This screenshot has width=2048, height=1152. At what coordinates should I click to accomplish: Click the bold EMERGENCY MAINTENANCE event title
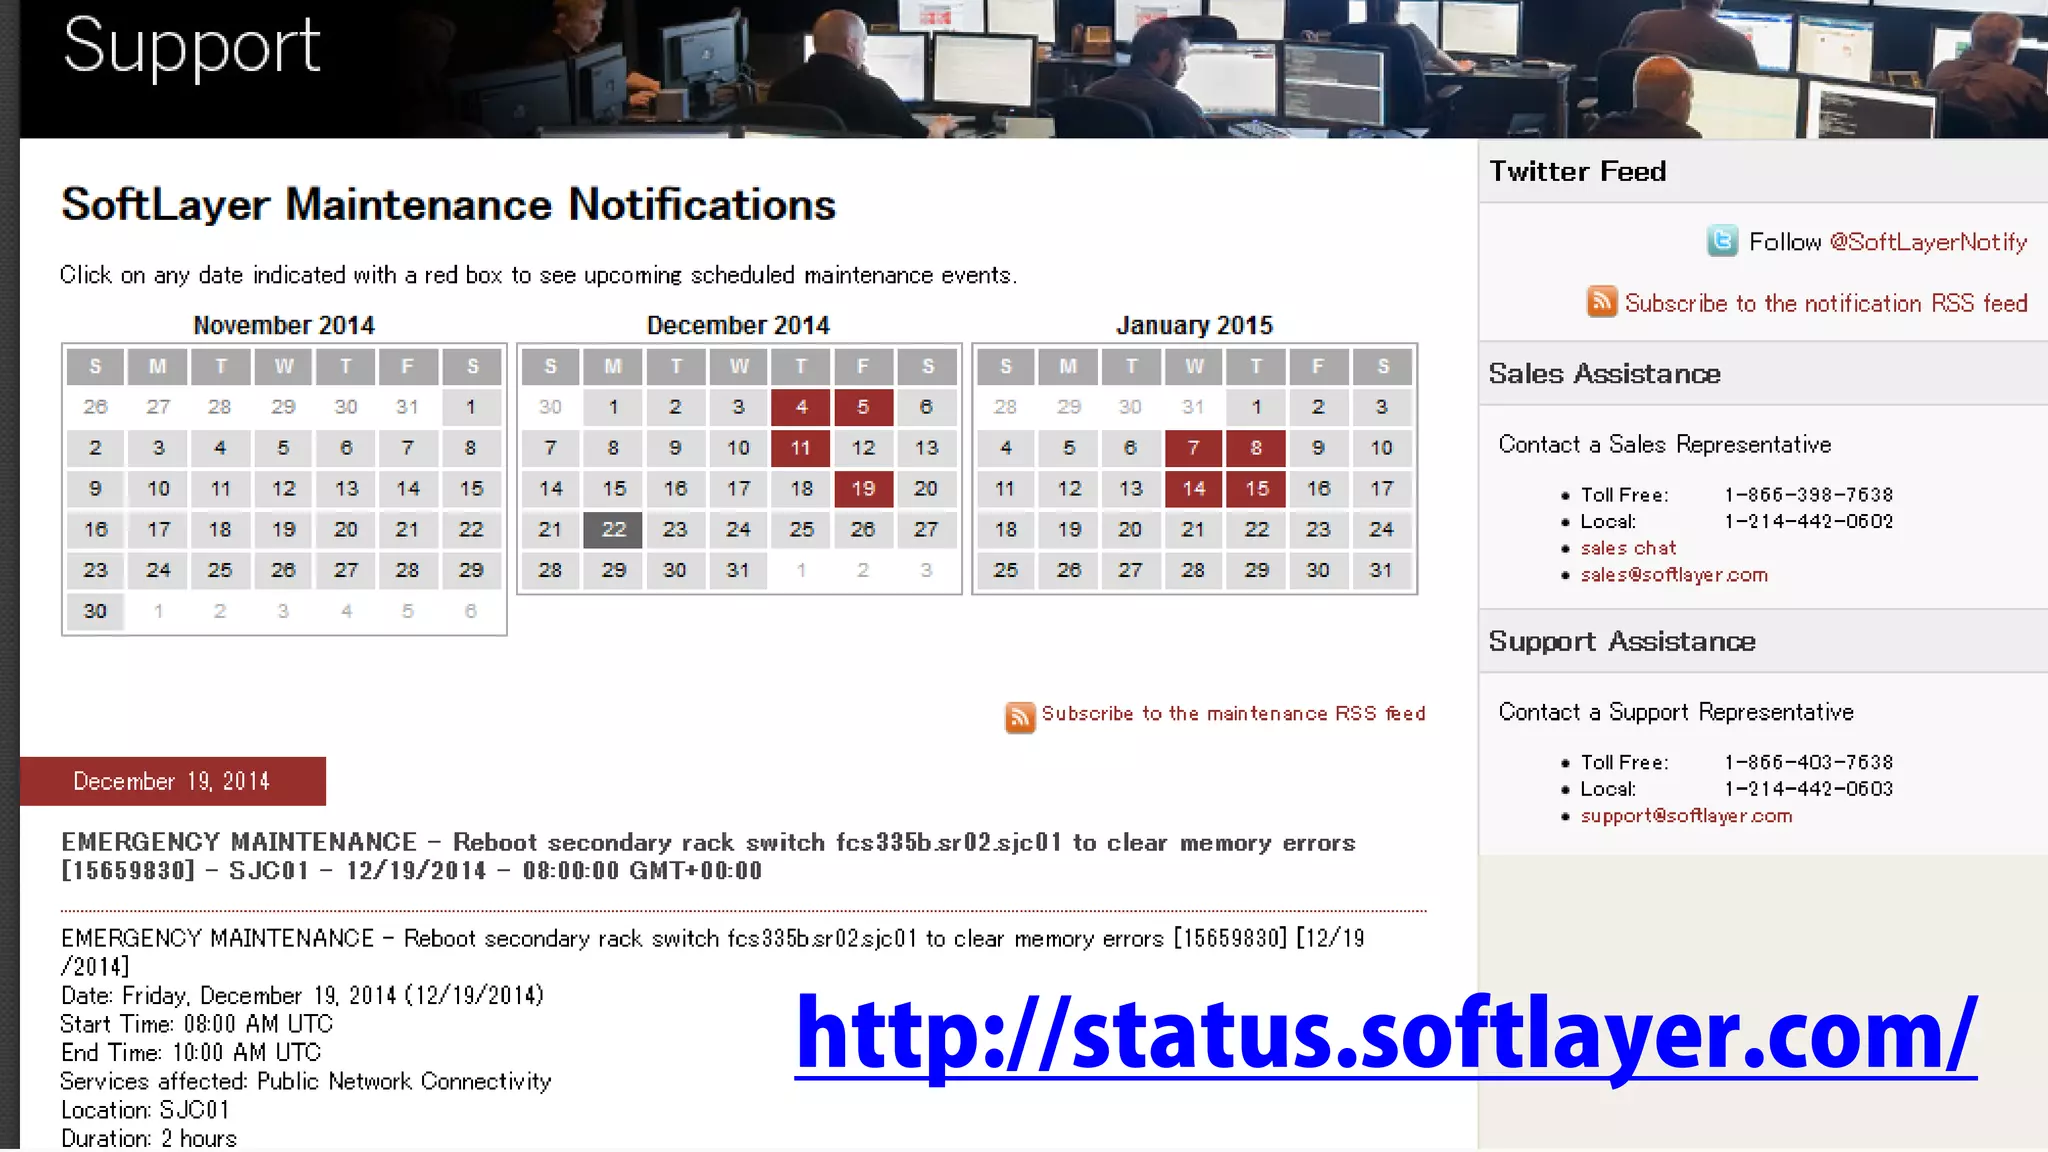[708, 856]
